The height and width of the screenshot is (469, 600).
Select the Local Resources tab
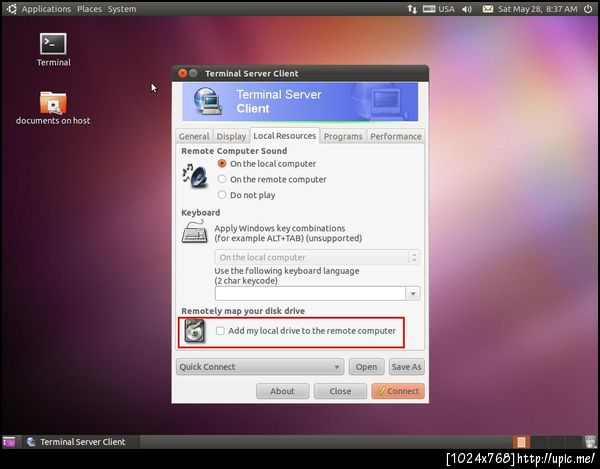pyautogui.click(x=285, y=136)
